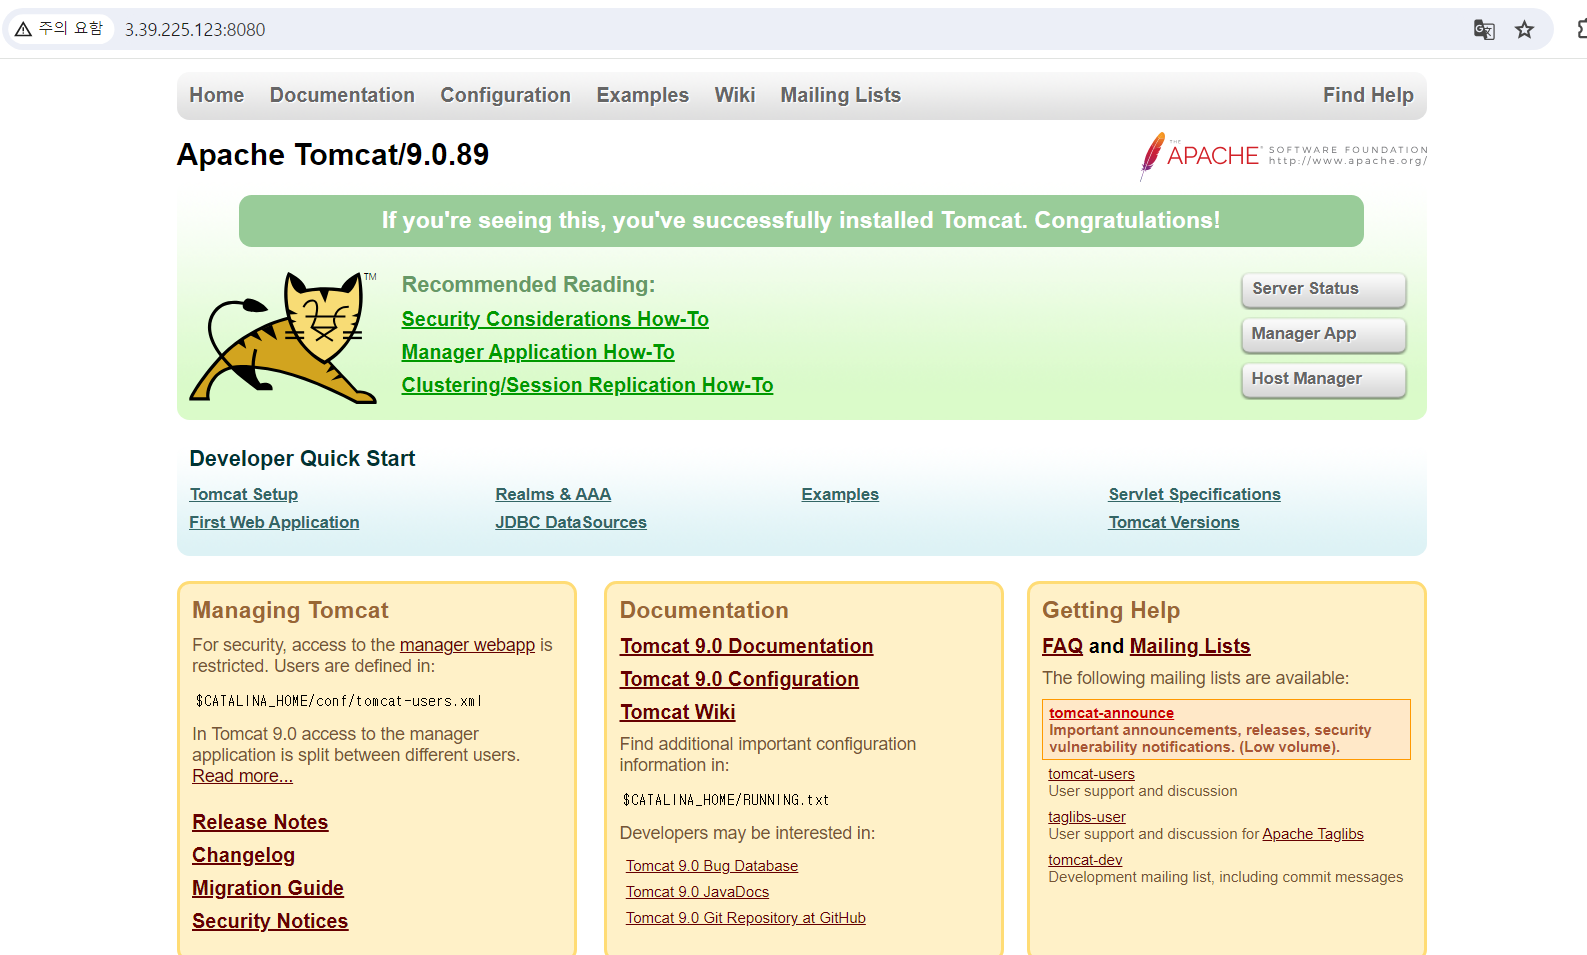Open the Changelog link

(243, 855)
